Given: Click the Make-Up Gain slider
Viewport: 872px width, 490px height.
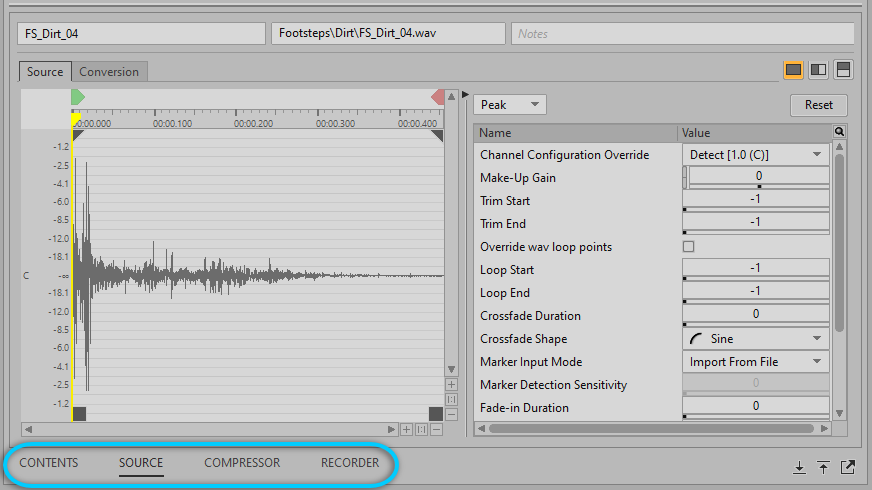Looking at the screenshot, I should (x=758, y=177).
